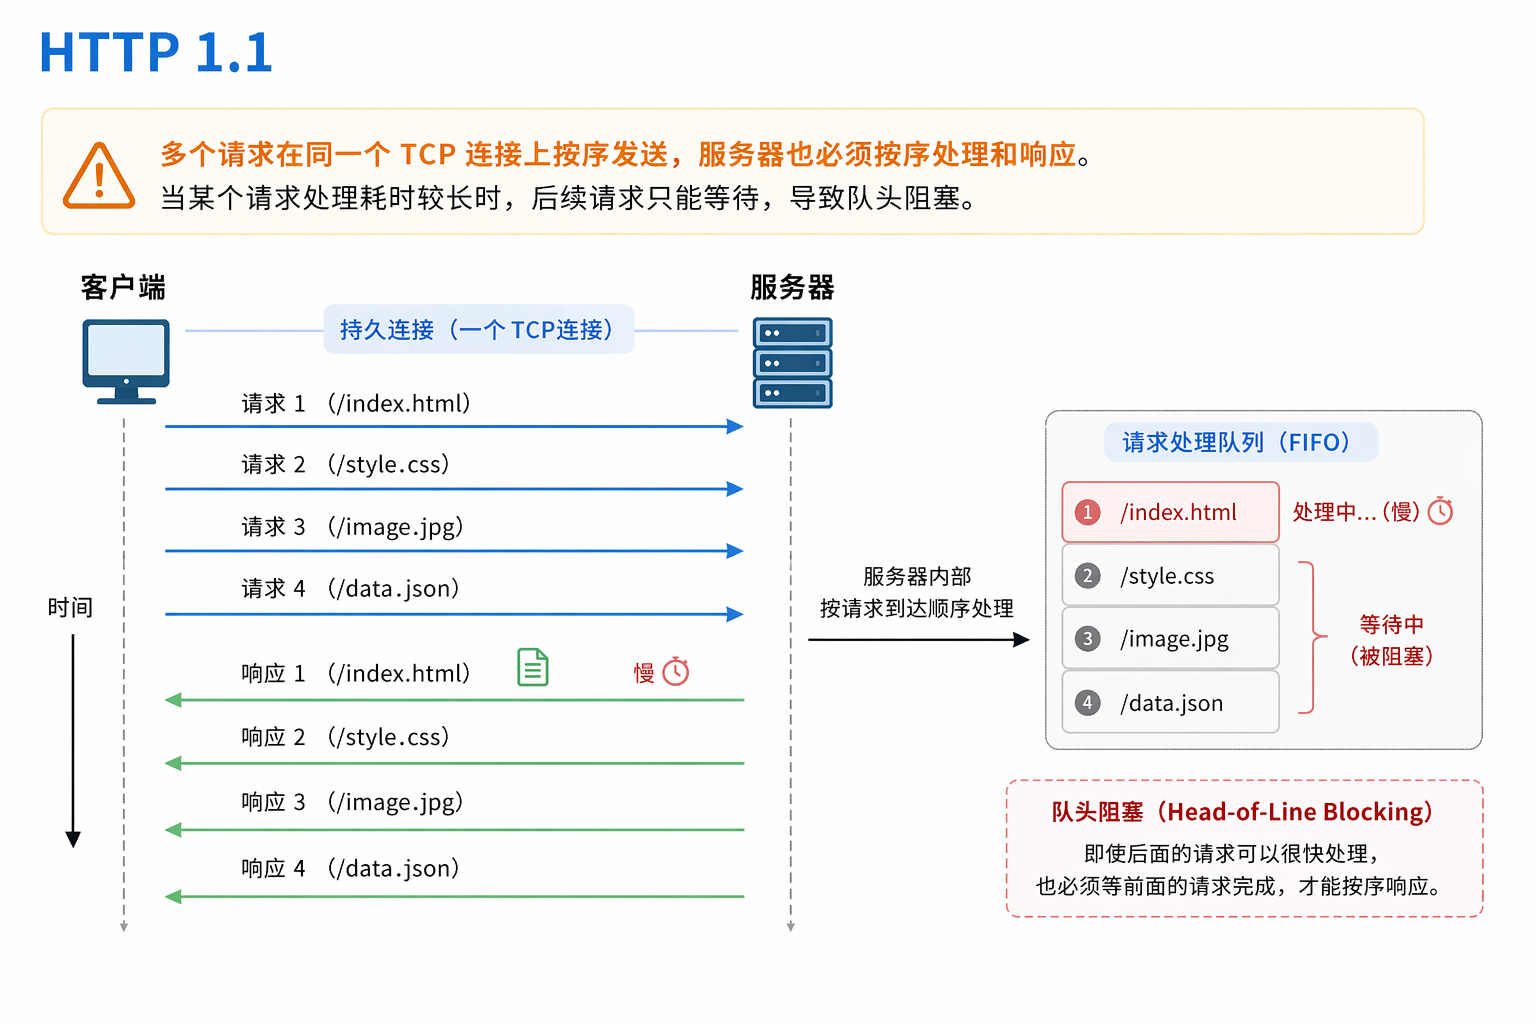
Task: Click the clock icon after 处理中...(慢)
Action: click(1440, 511)
